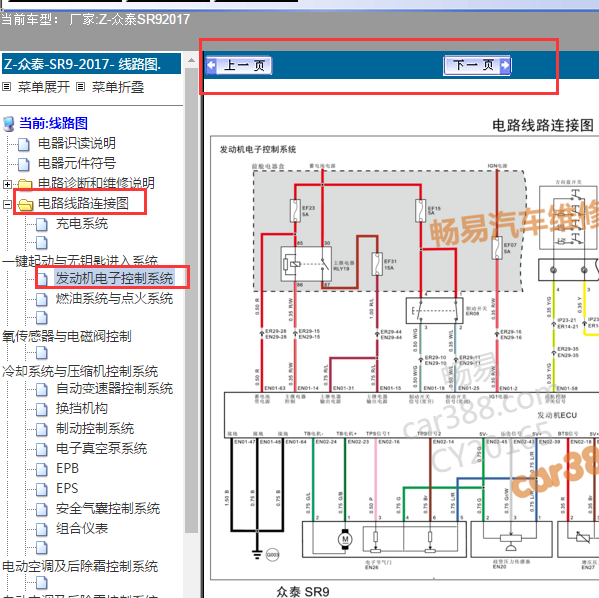
Task: Click the 菜单展开 list icon
Action: point(6,87)
